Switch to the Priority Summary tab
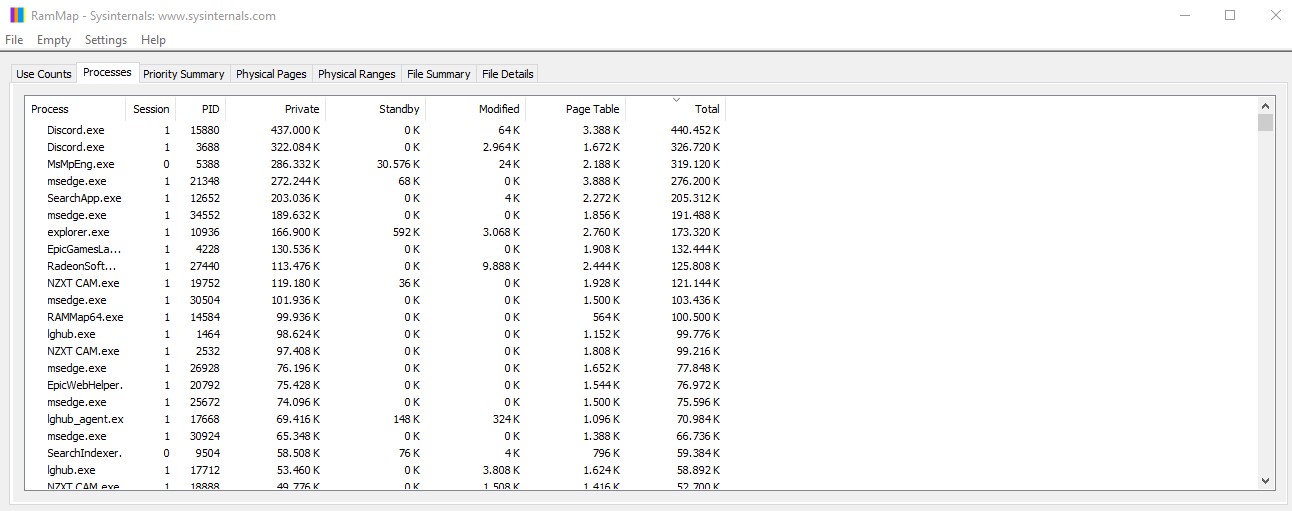The width and height of the screenshot is (1292, 511). pyautogui.click(x=184, y=74)
